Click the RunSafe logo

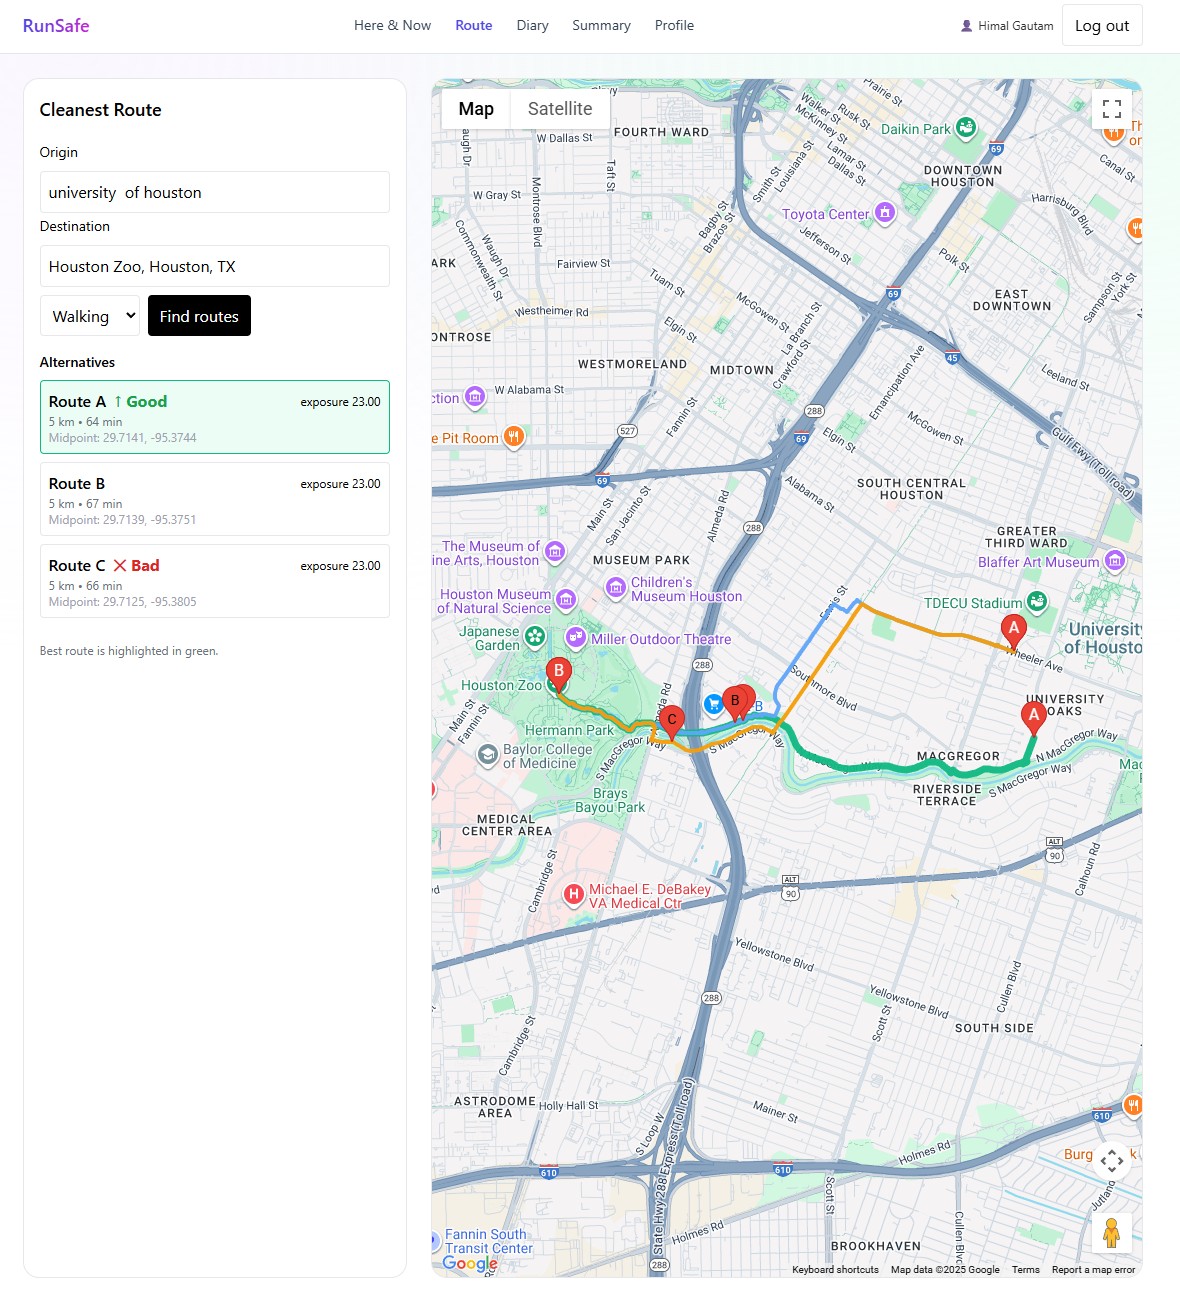pos(56,26)
